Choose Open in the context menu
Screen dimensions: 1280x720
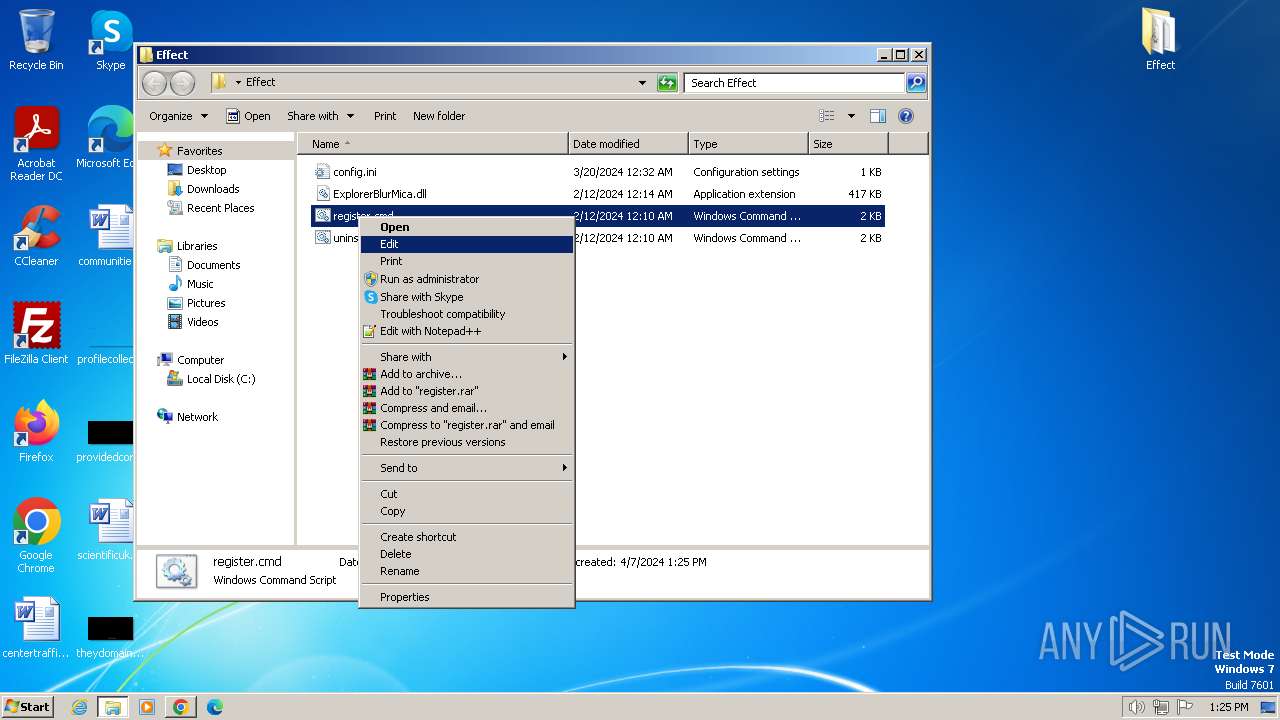[467, 227]
